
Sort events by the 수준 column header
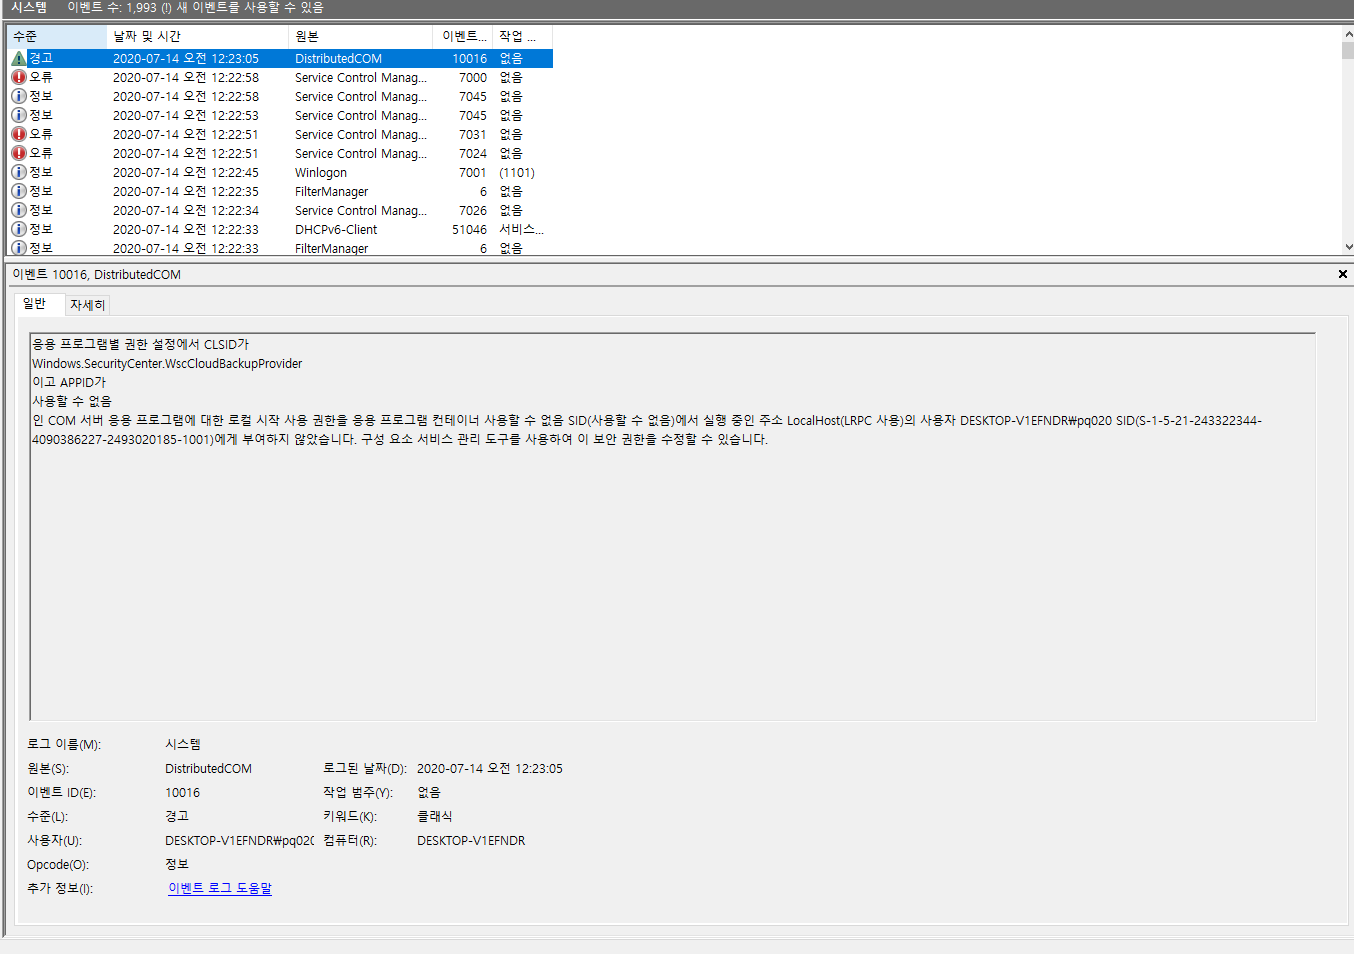pyautogui.click(x=56, y=36)
